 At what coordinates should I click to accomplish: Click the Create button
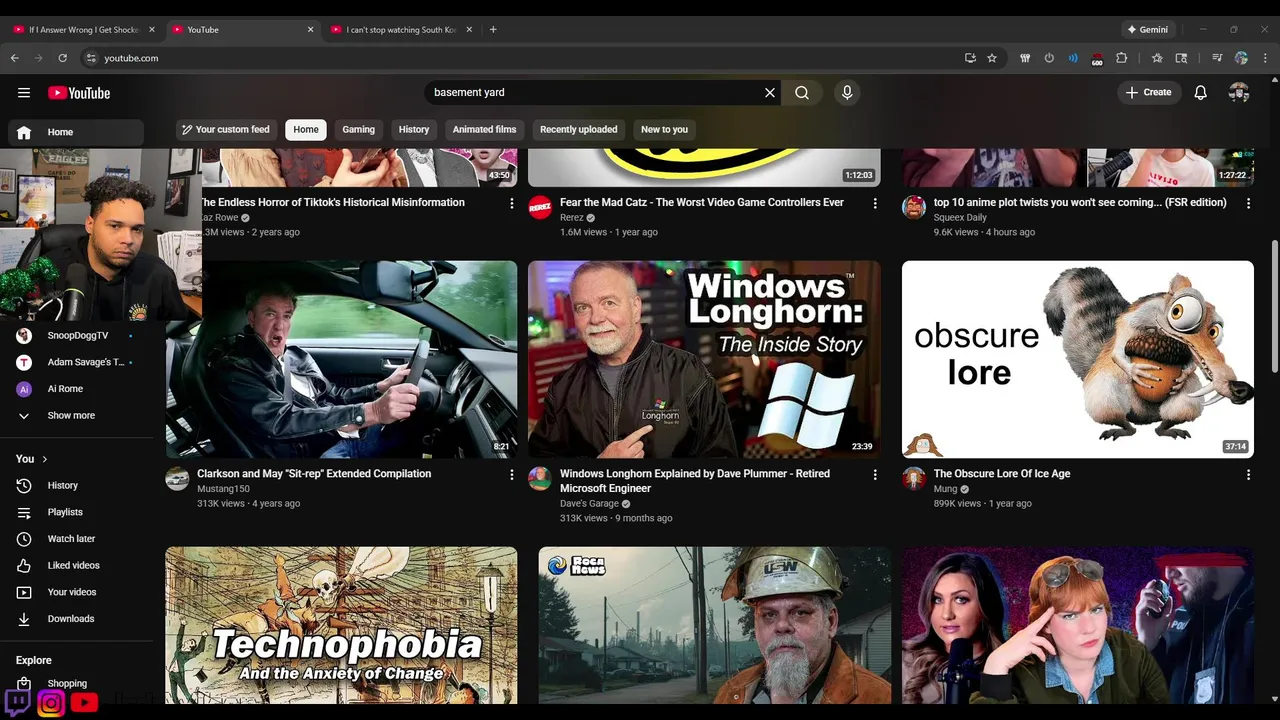(1149, 92)
